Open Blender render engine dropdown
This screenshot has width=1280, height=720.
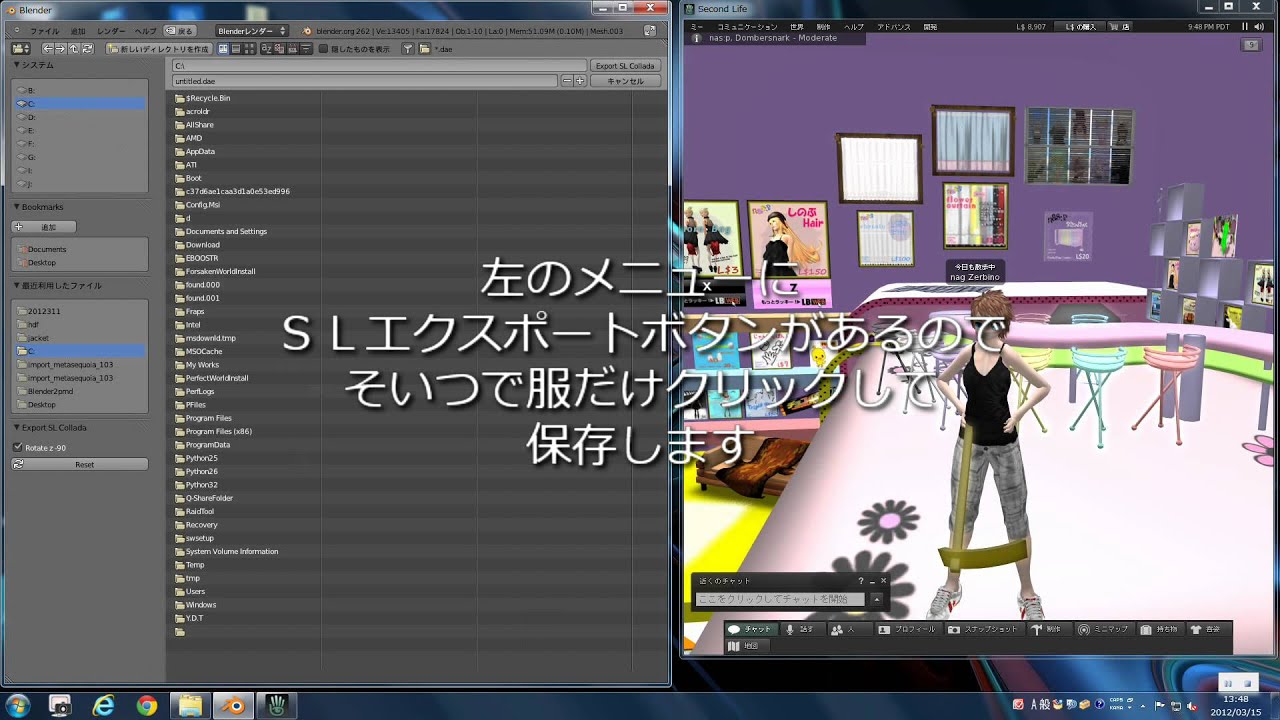pos(252,31)
